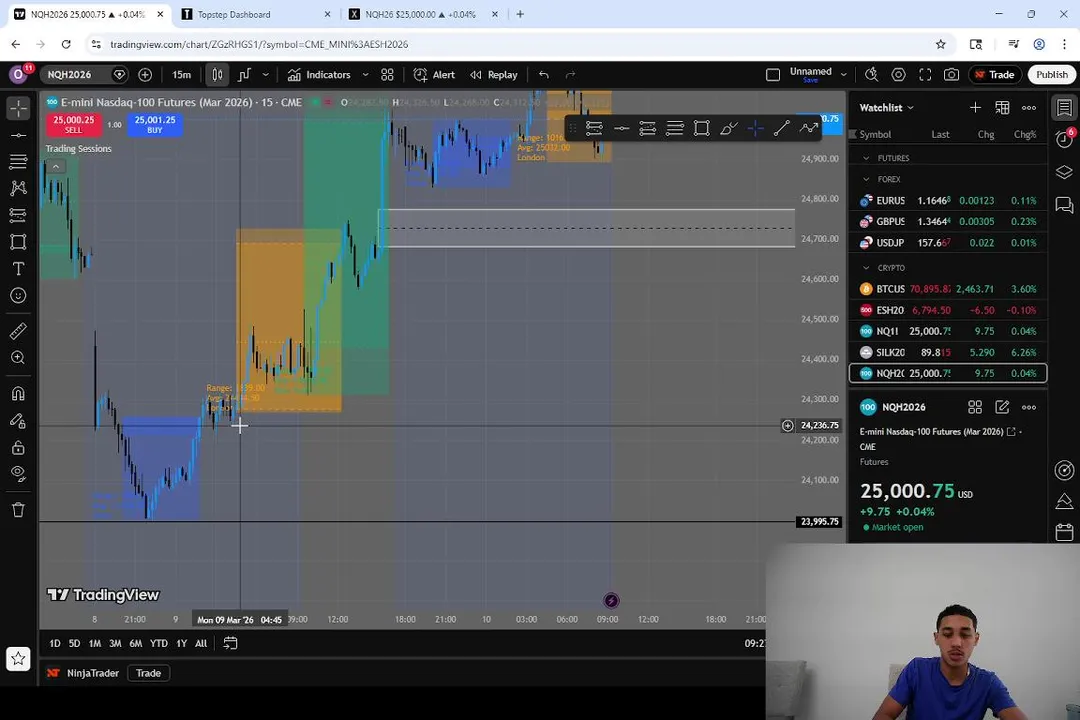The width and height of the screenshot is (1080, 720).
Task: Collapse the FOREX watchlist section
Action: [x=866, y=179]
